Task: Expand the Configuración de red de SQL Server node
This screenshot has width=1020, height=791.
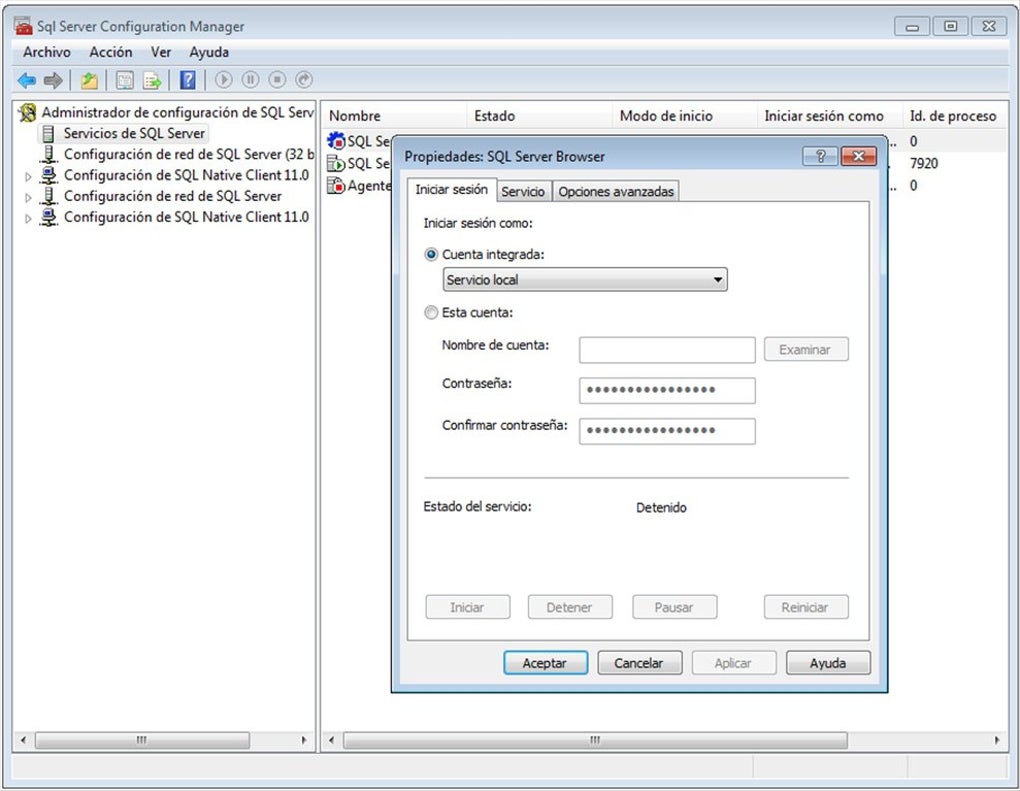Action: (x=28, y=197)
